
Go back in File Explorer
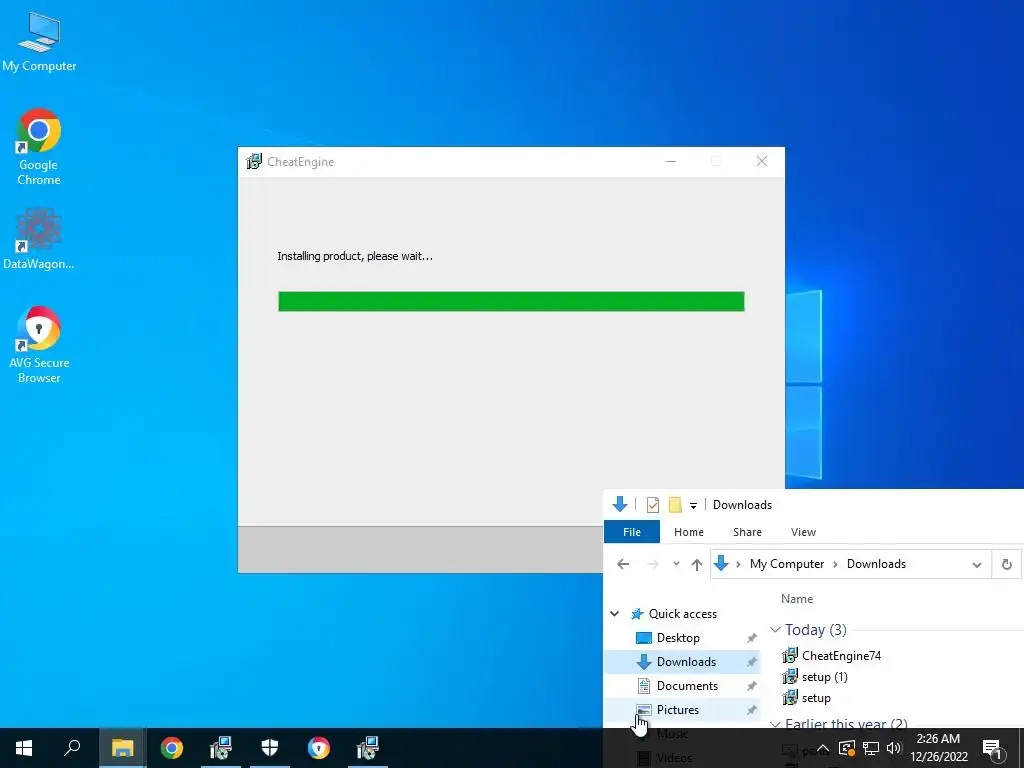pos(623,564)
